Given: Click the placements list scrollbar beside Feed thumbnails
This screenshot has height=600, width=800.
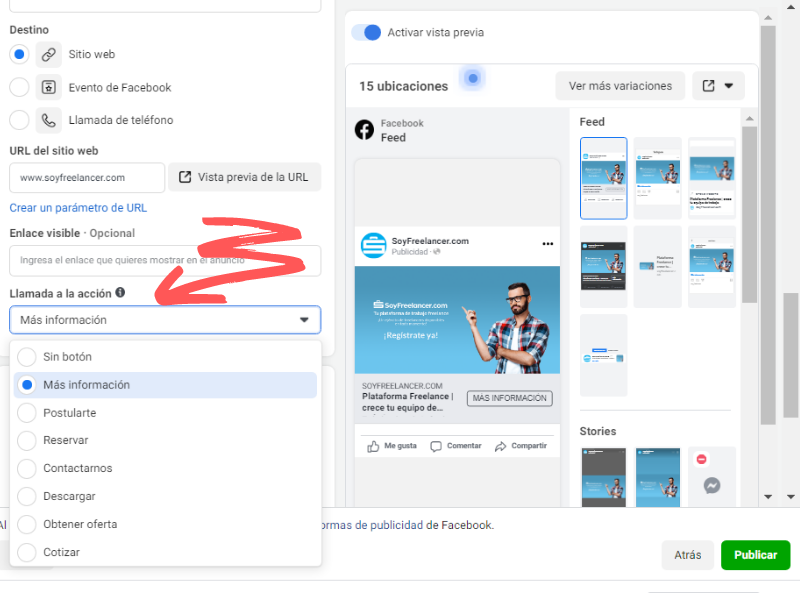Looking at the screenshot, I should (749, 214).
